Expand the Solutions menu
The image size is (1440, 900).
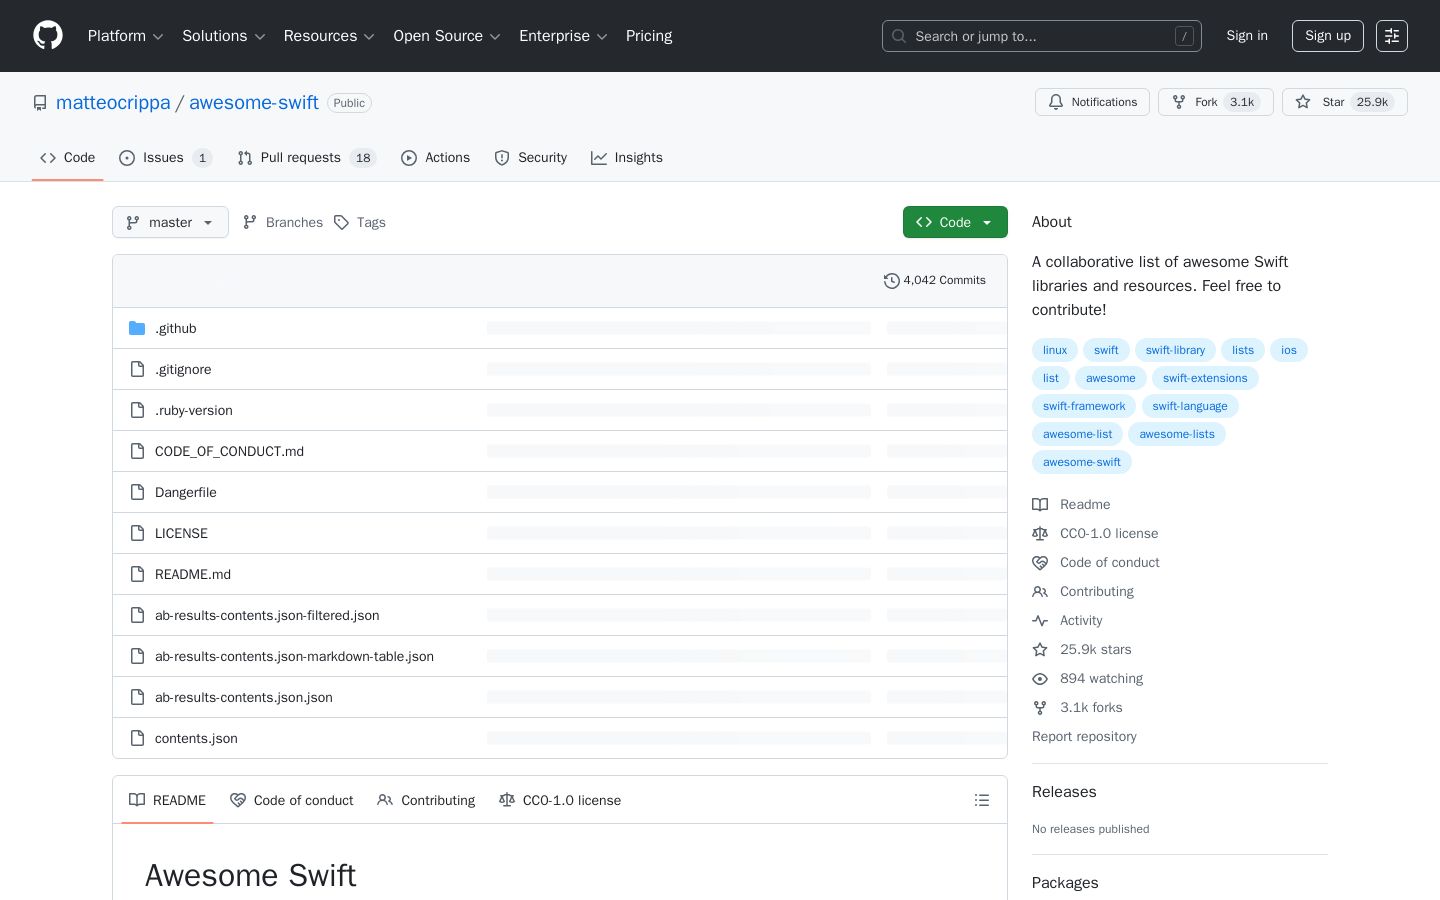tap(223, 36)
